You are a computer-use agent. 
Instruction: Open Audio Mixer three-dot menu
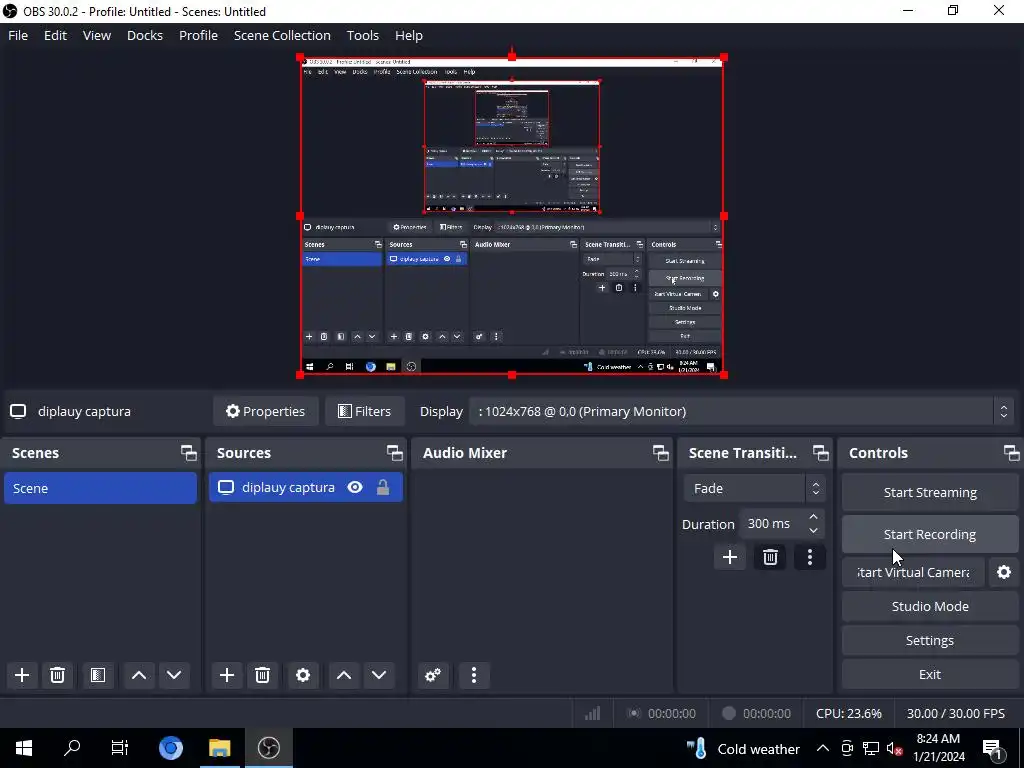[x=474, y=675]
